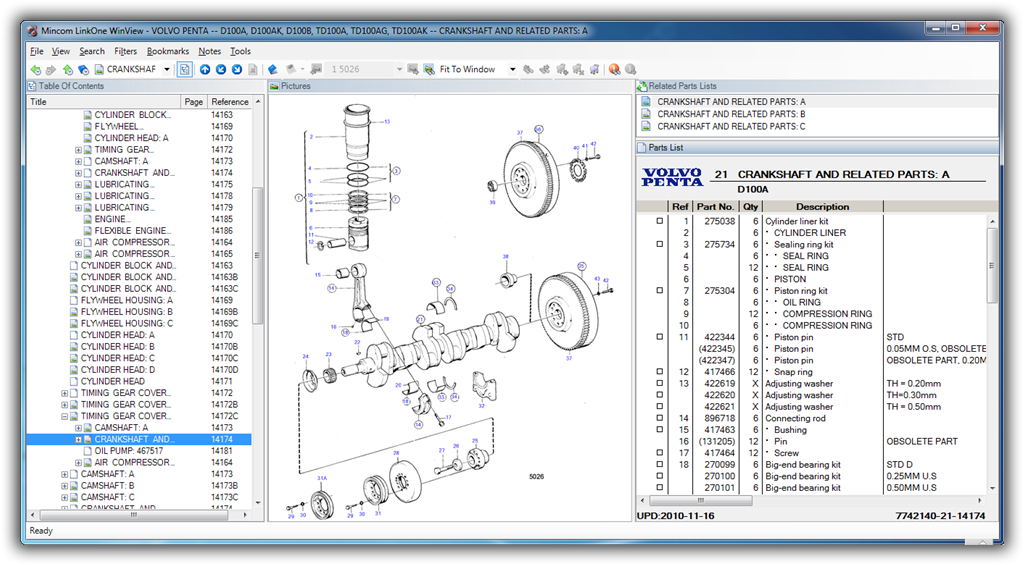
Task: Open the View menu
Action: point(61,51)
